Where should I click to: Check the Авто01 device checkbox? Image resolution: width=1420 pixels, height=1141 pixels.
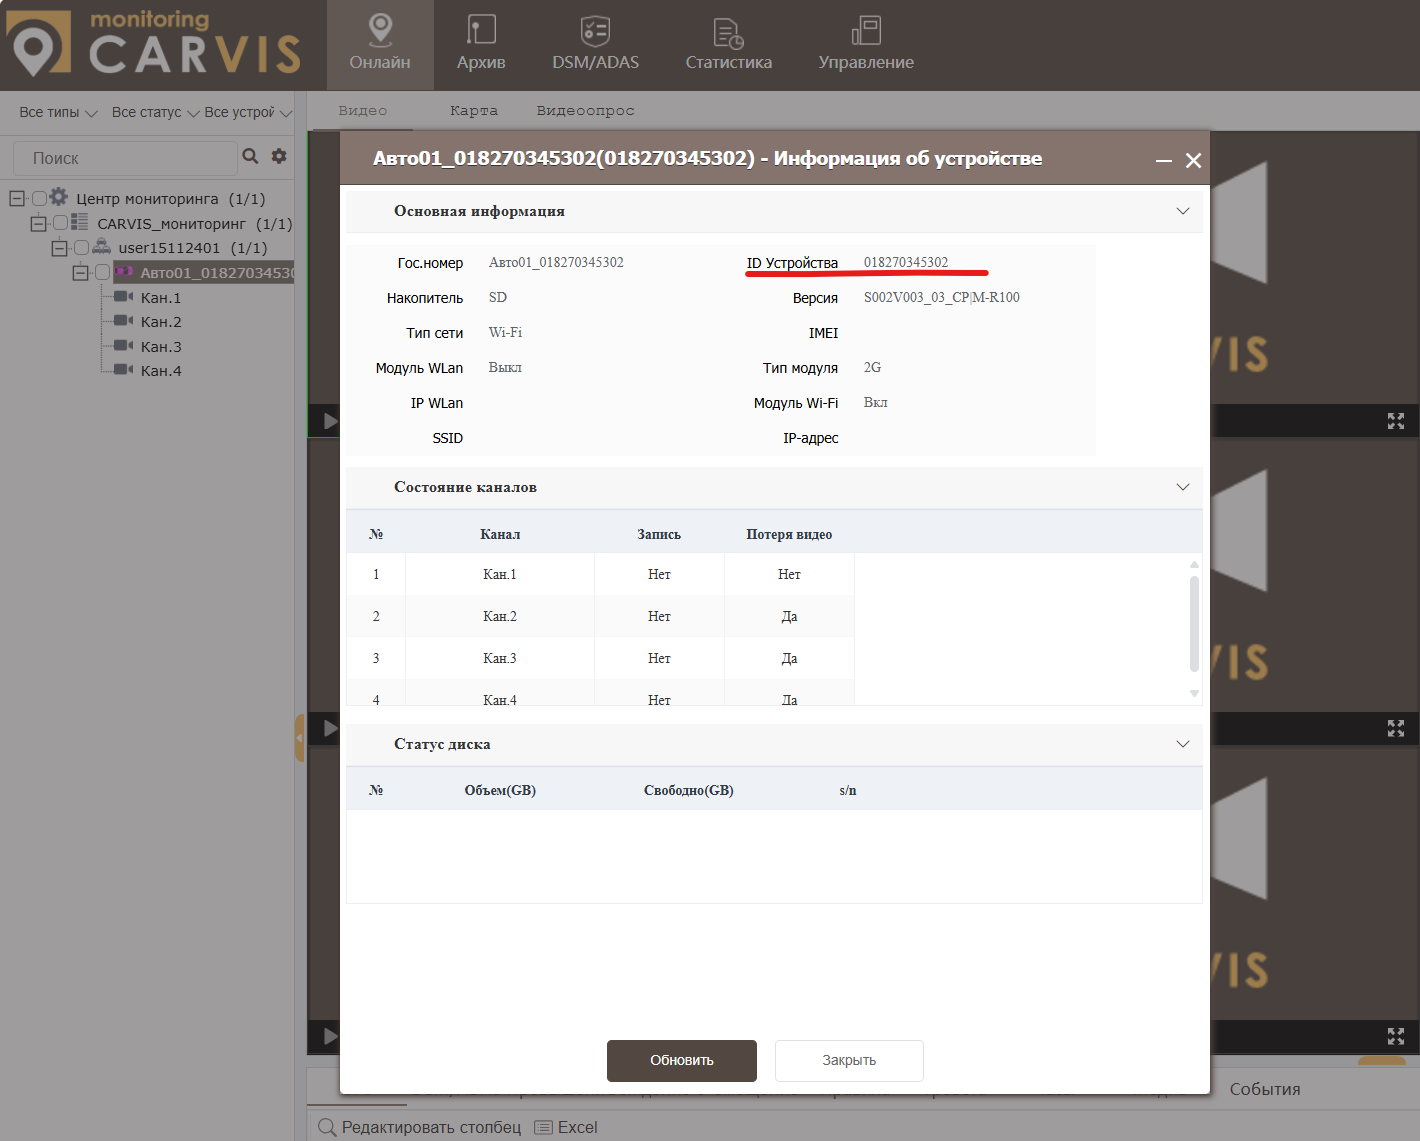point(103,272)
